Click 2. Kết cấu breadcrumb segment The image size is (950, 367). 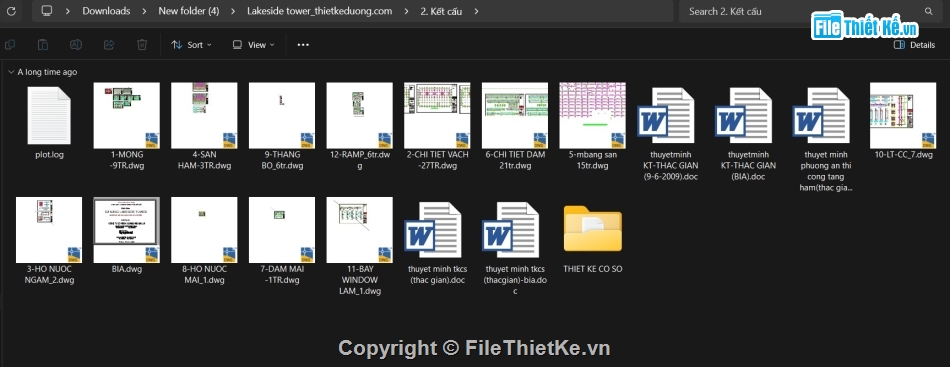tap(441, 11)
